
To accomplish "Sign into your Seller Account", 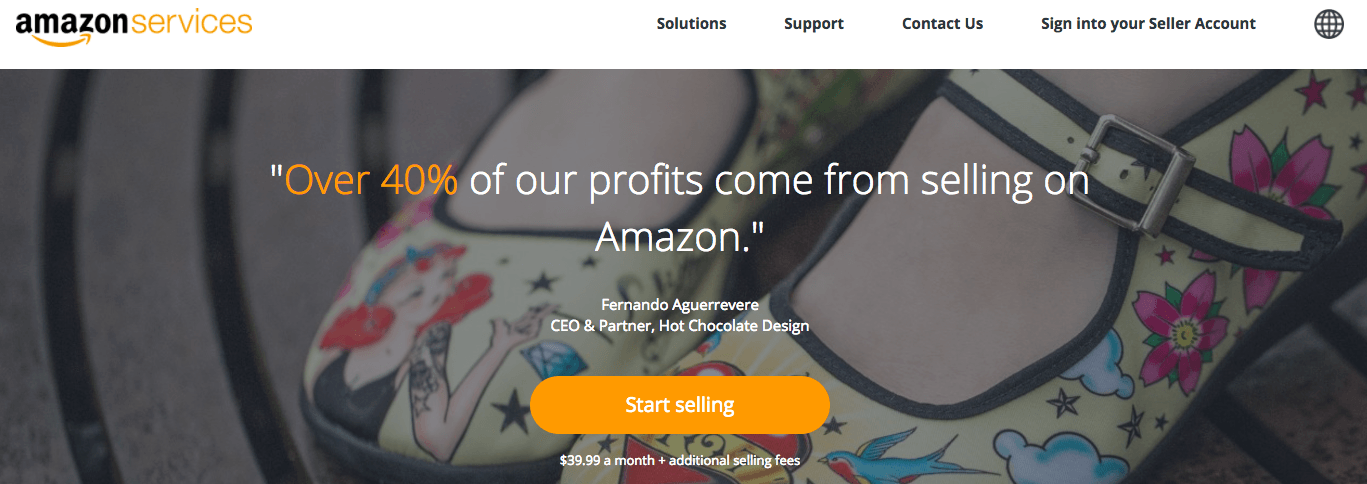I will (1148, 24).
